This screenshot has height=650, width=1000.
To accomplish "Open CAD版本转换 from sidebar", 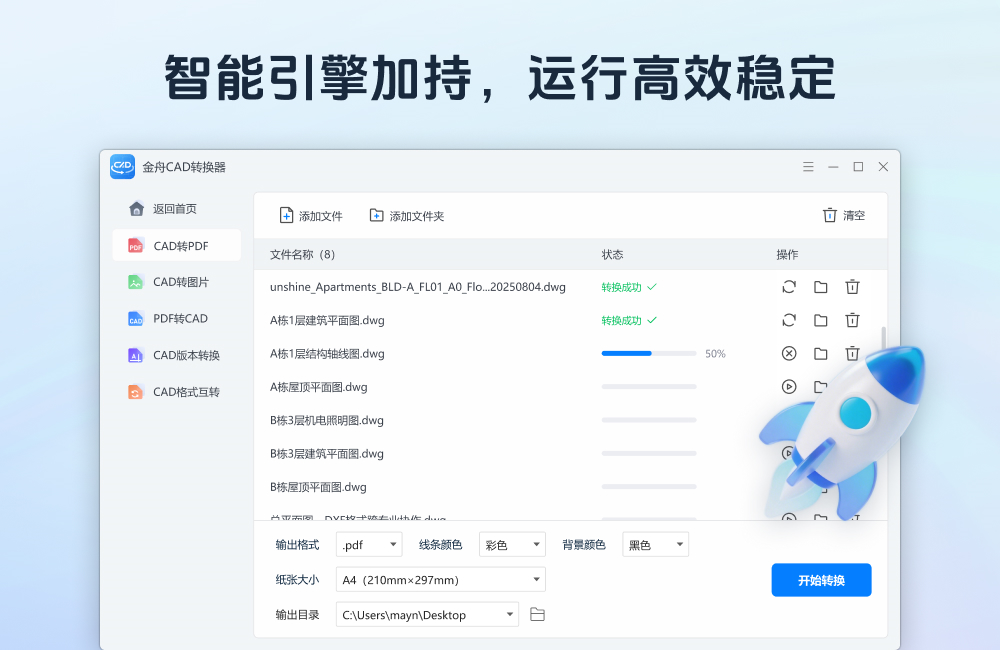I will click(177, 355).
